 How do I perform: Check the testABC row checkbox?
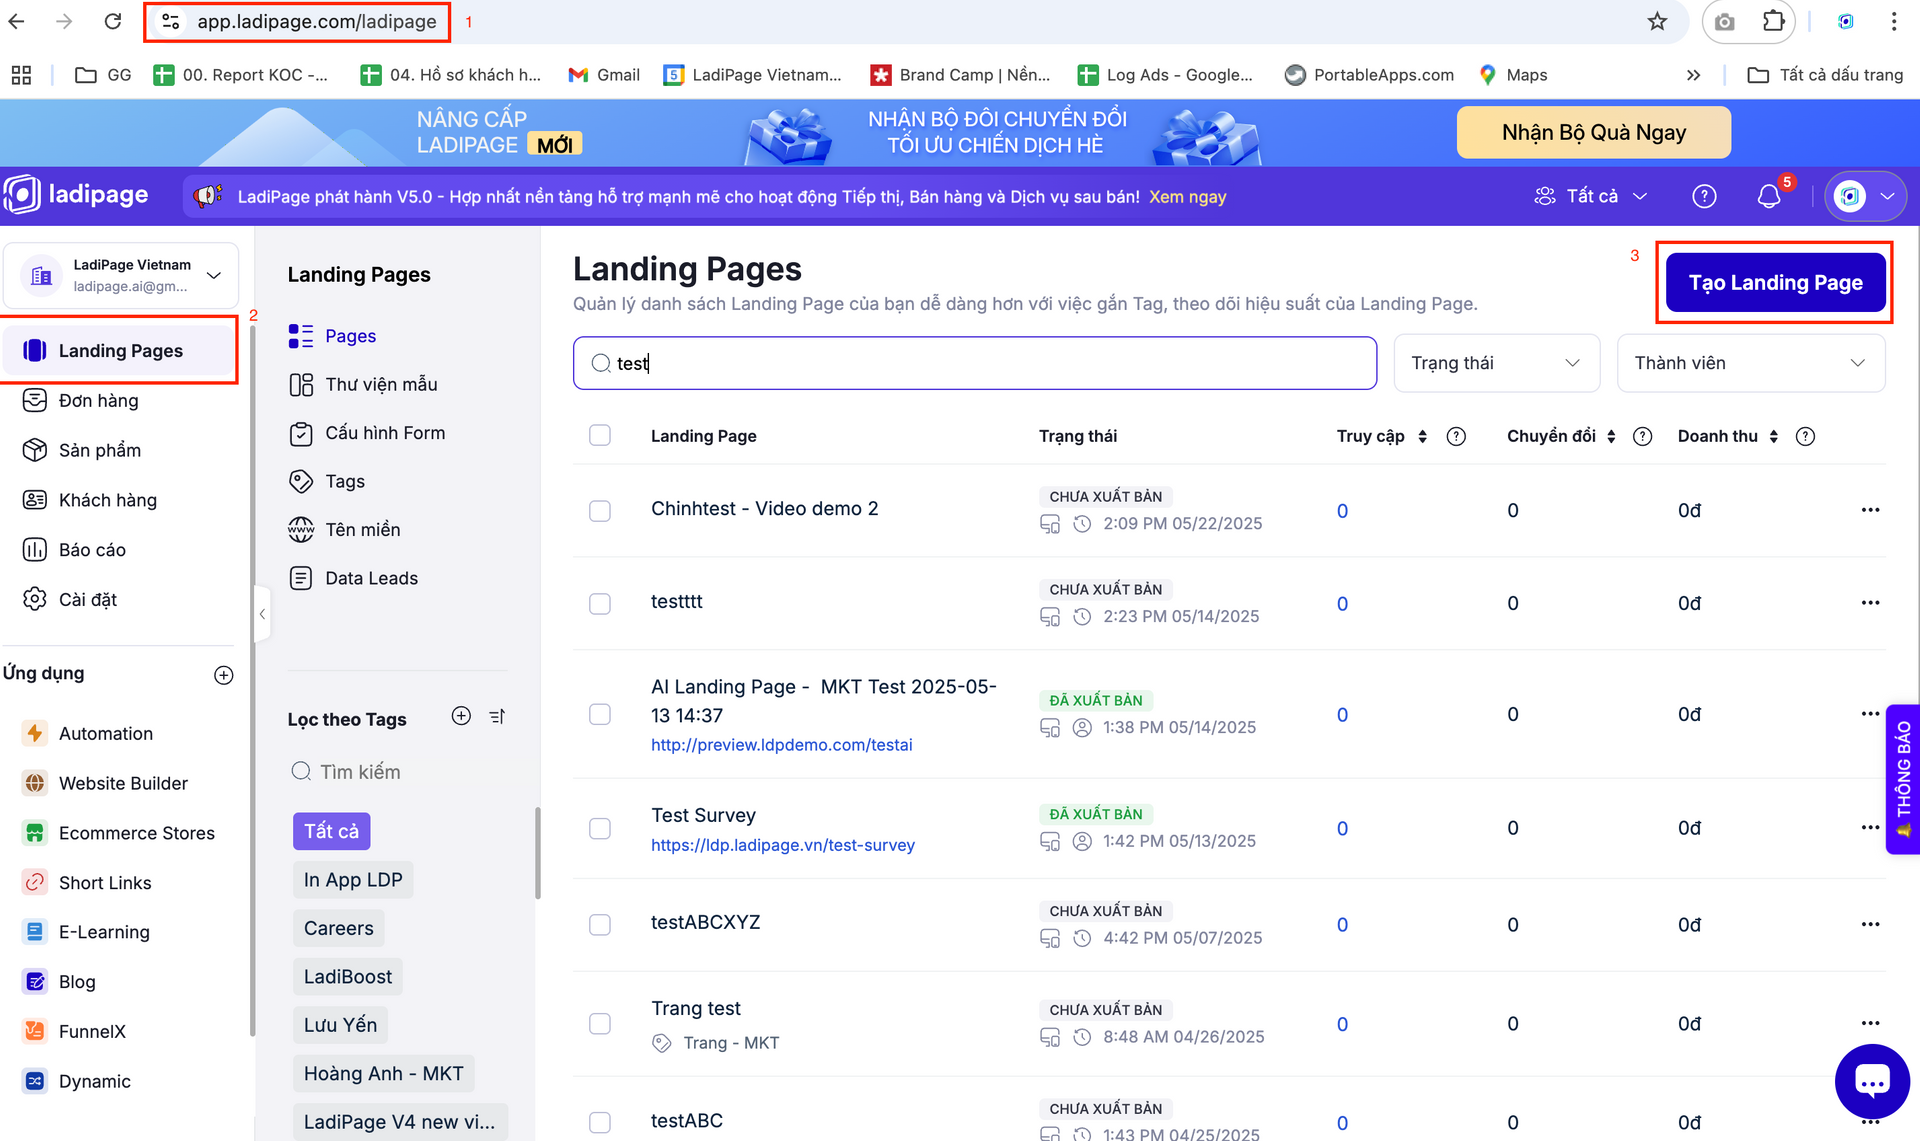600,1122
